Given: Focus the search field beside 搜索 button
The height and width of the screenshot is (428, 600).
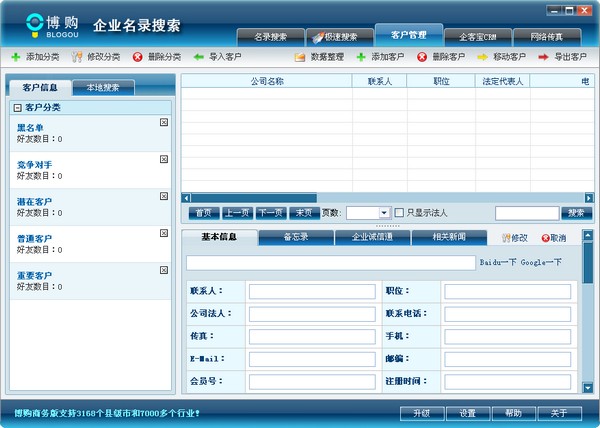Looking at the screenshot, I should coord(527,213).
